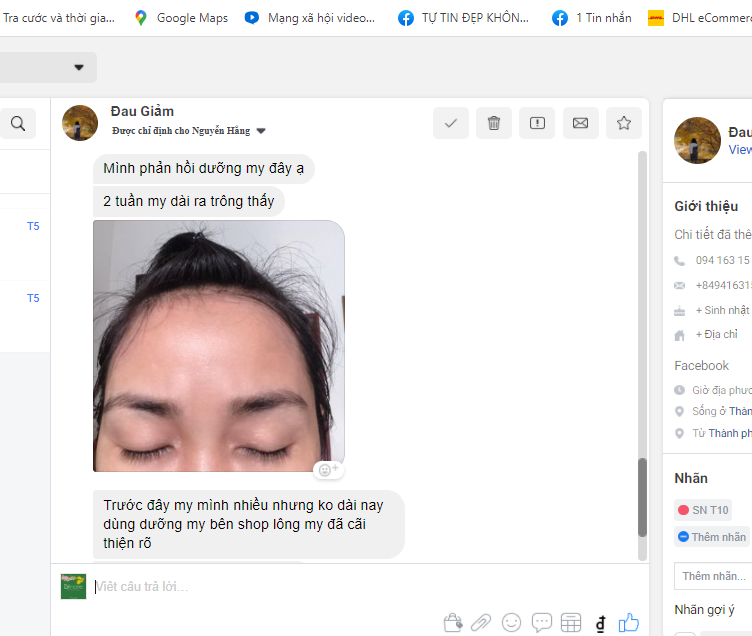The image size is (752, 636).
Task: Open the Google Maps bookmark tab
Action: point(181,17)
